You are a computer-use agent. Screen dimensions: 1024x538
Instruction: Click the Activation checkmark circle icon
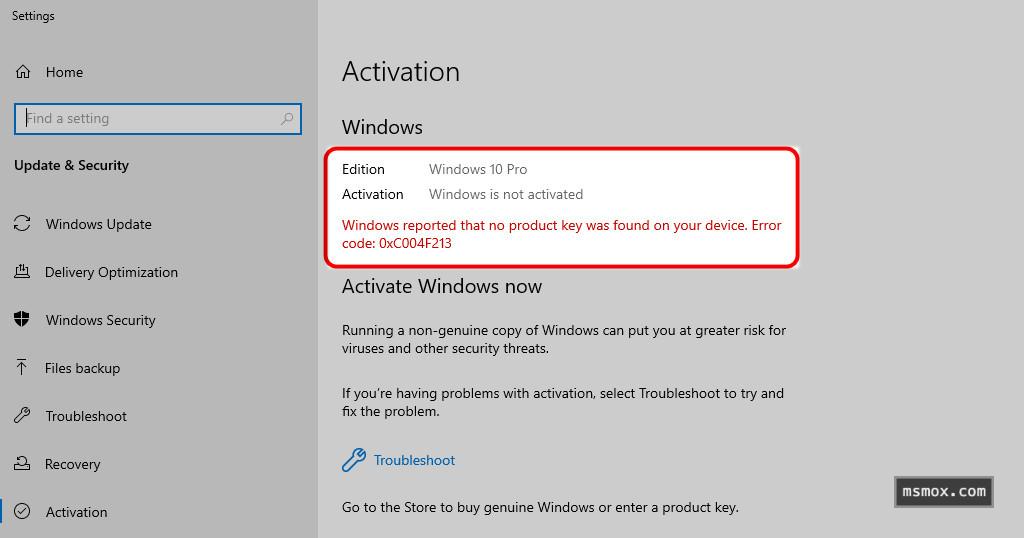[x=22, y=512]
